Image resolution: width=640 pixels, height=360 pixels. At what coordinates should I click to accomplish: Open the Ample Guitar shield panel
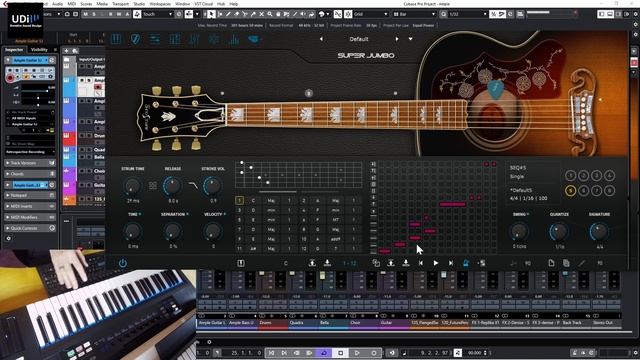tap(135, 39)
